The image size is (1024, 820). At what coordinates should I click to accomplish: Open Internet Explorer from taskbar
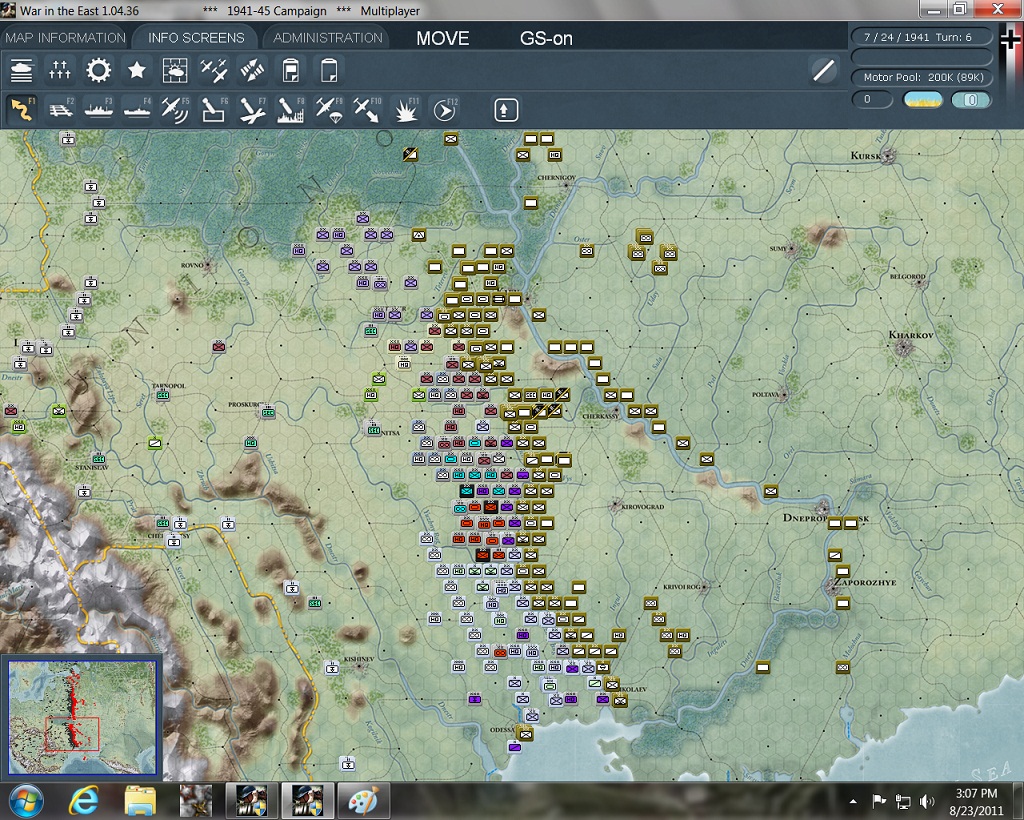tap(84, 801)
